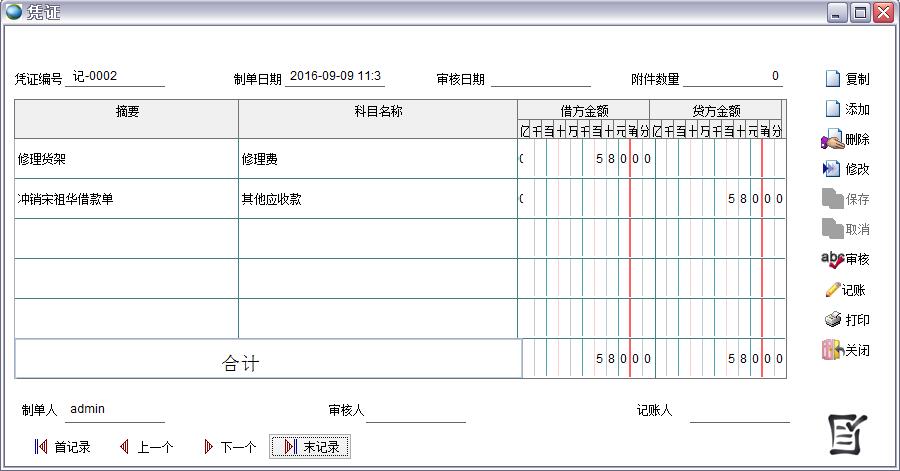
Task: Click the 添加 (Add) voucher icon
Action: (x=832, y=110)
